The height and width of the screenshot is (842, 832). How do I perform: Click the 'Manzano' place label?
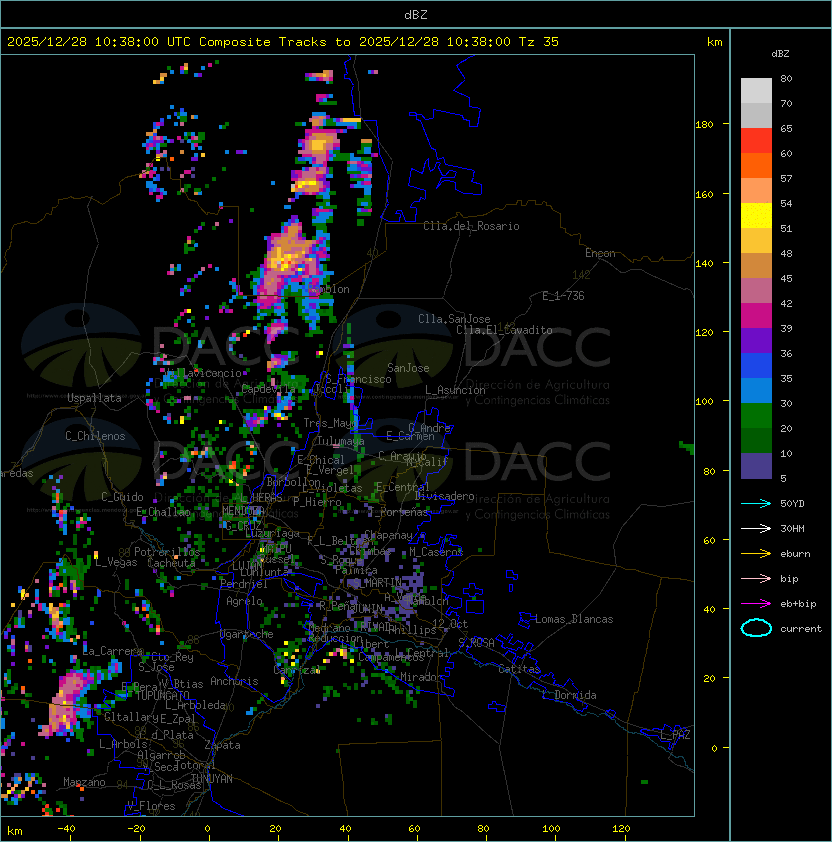pyautogui.click(x=84, y=782)
